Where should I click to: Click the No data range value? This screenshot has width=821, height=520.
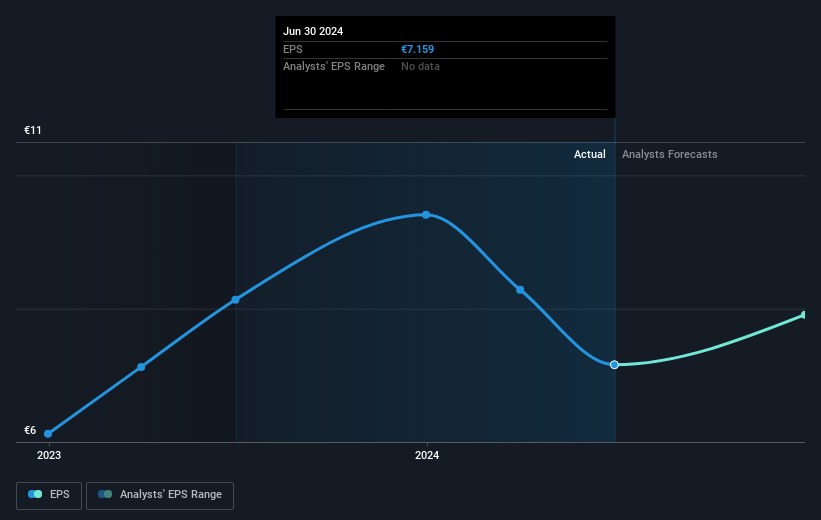[x=420, y=67]
